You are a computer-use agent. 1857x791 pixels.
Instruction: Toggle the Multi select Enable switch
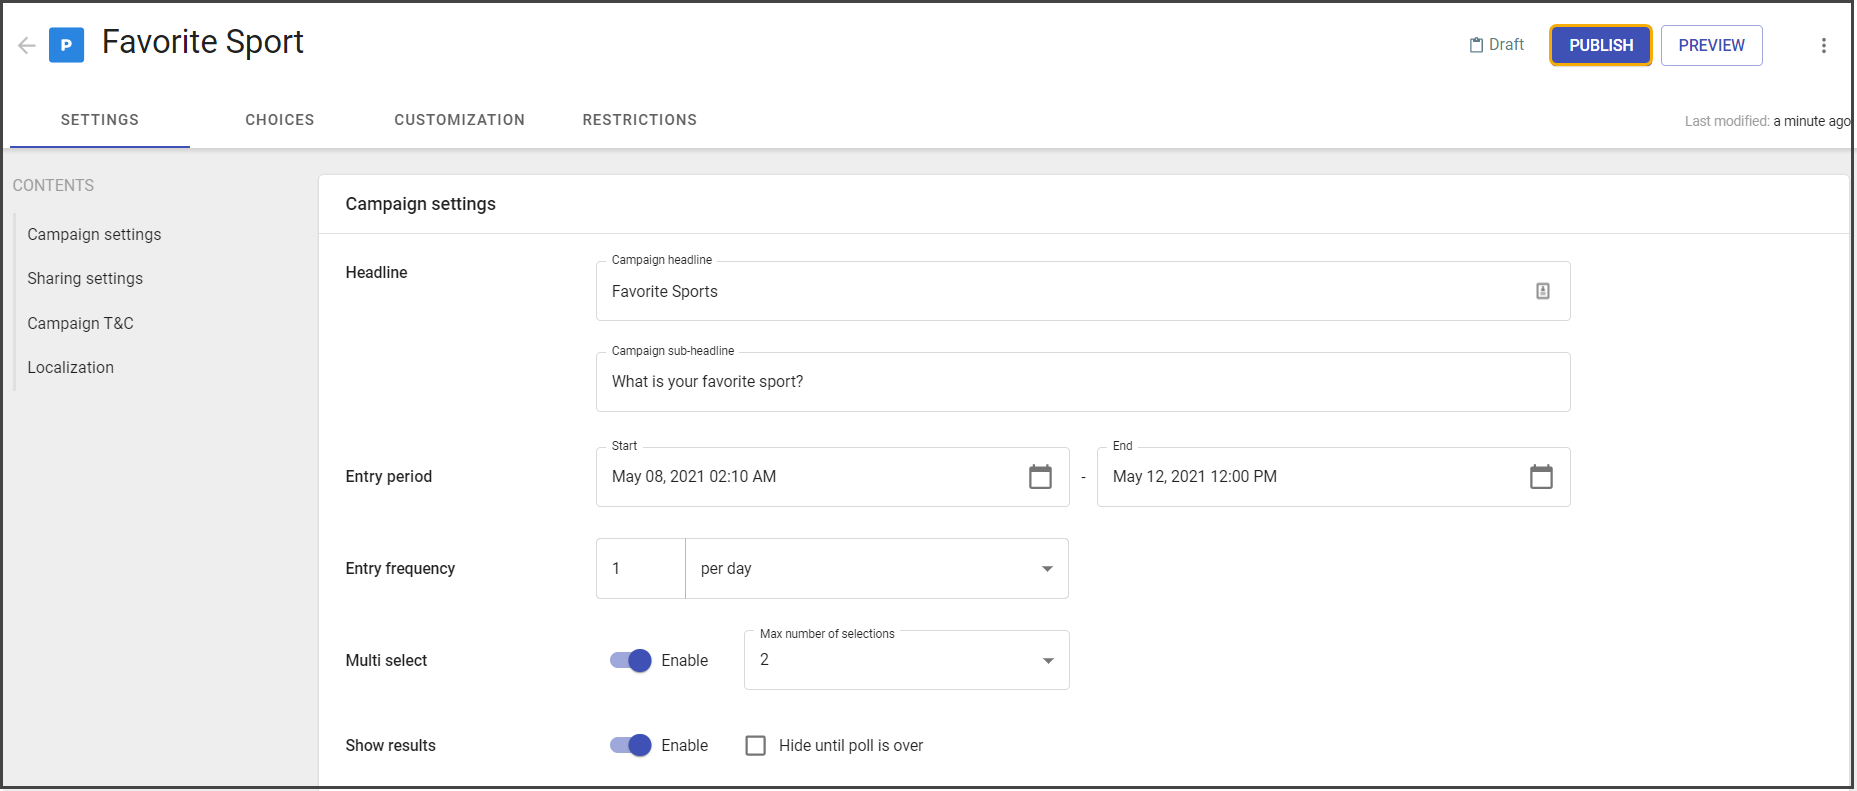pyautogui.click(x=631, y=660)
